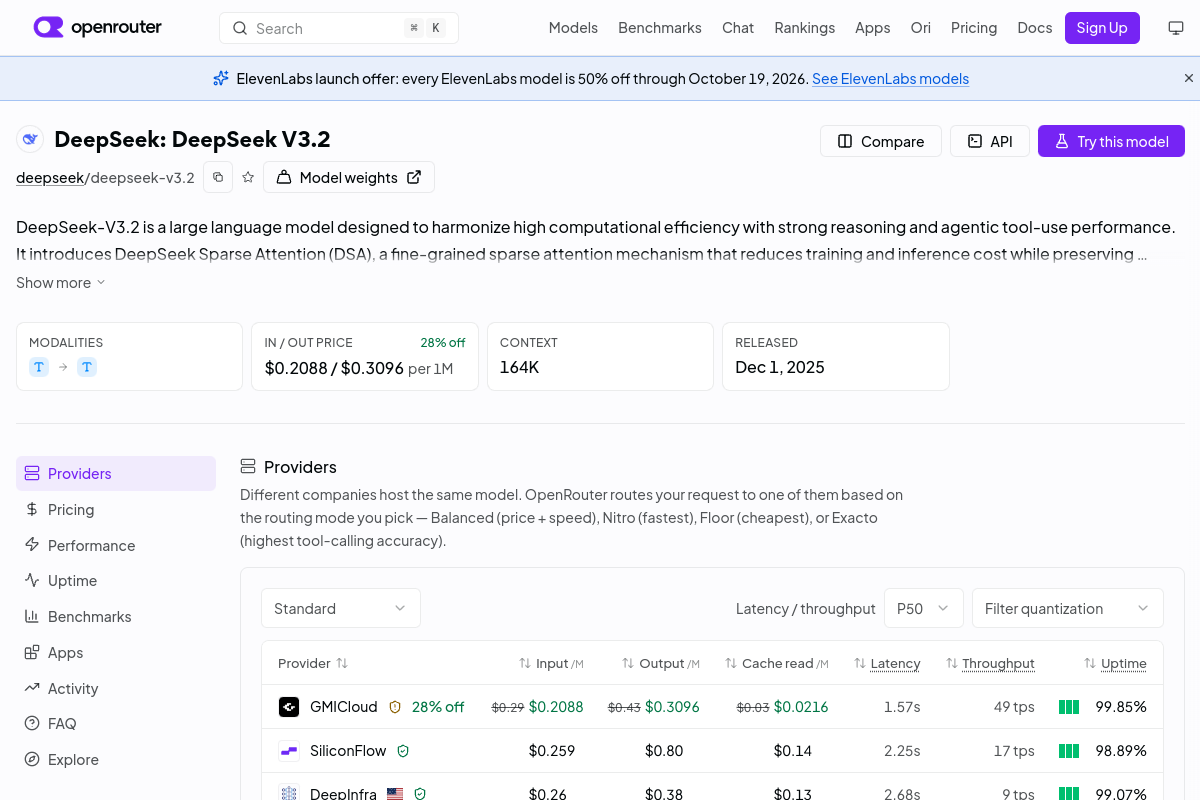The image size is (1200, 800).
Task: Click the search magnifier icon
Action: coord(240,28)
